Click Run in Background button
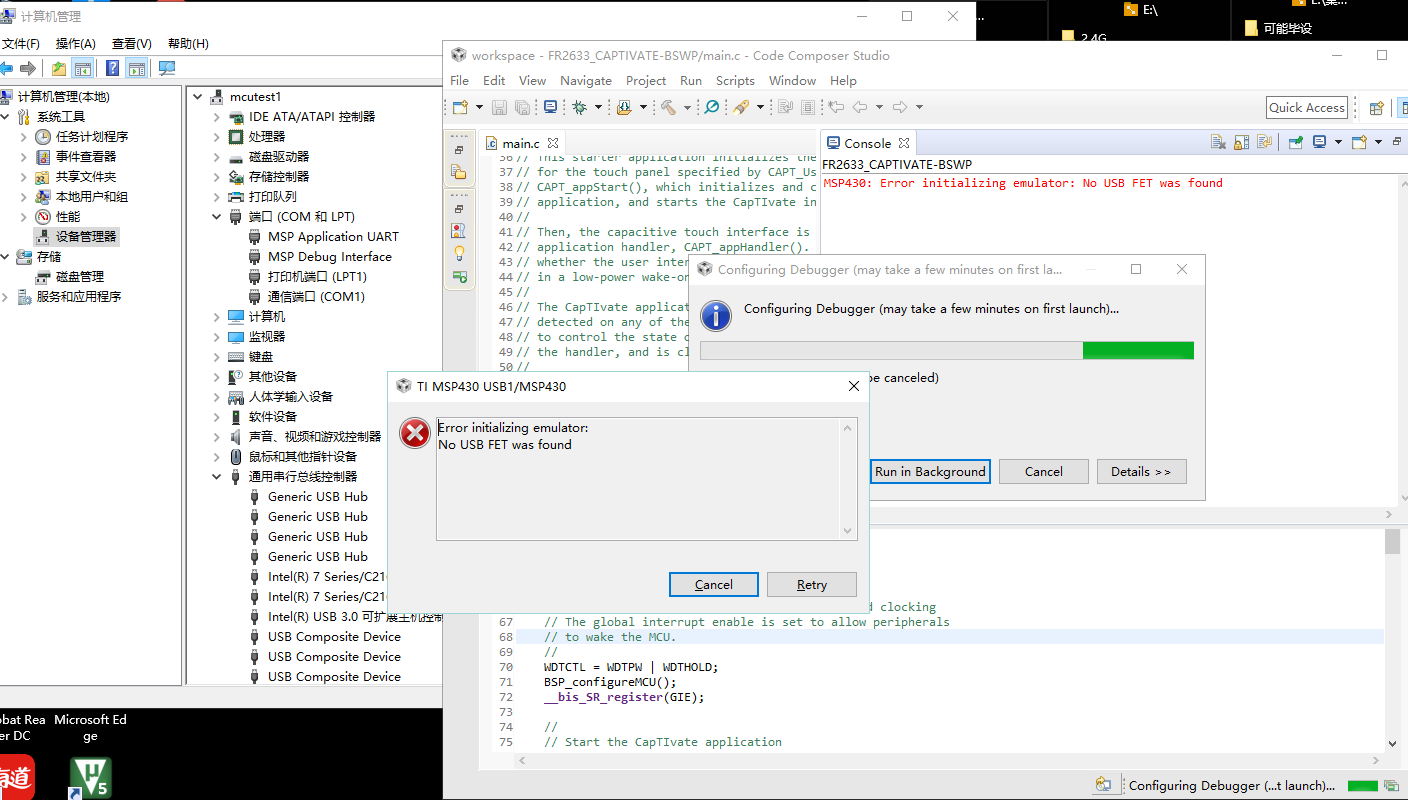This screenshot has height=800, width=1408. [x=930, y=472]
